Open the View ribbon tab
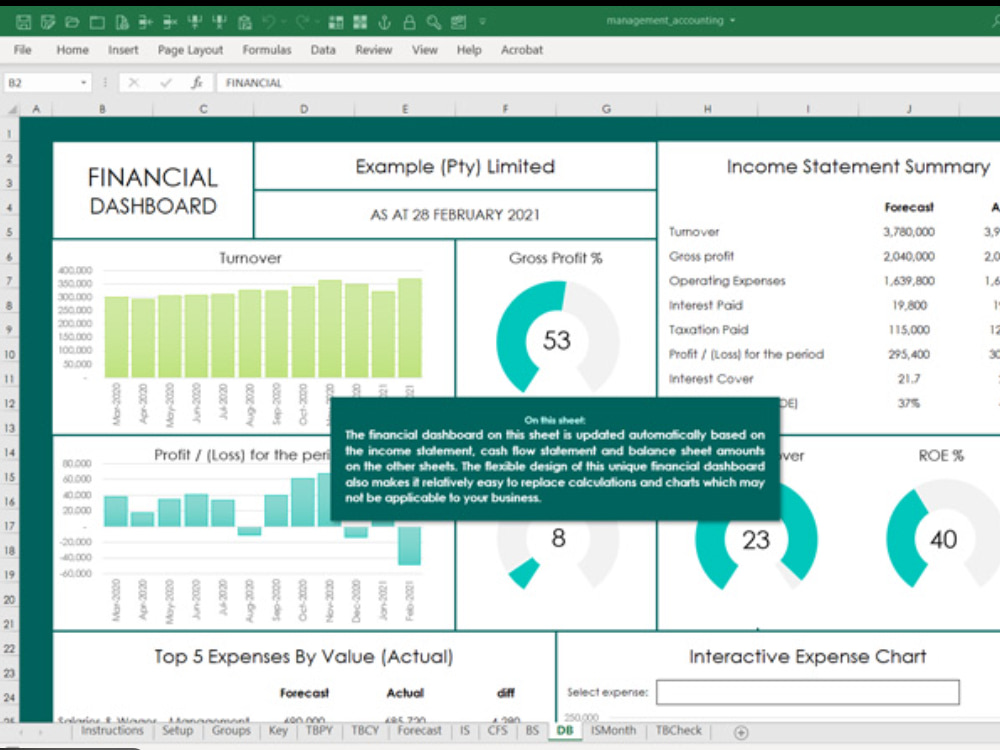1000x750 pixels. coord(425,50)
